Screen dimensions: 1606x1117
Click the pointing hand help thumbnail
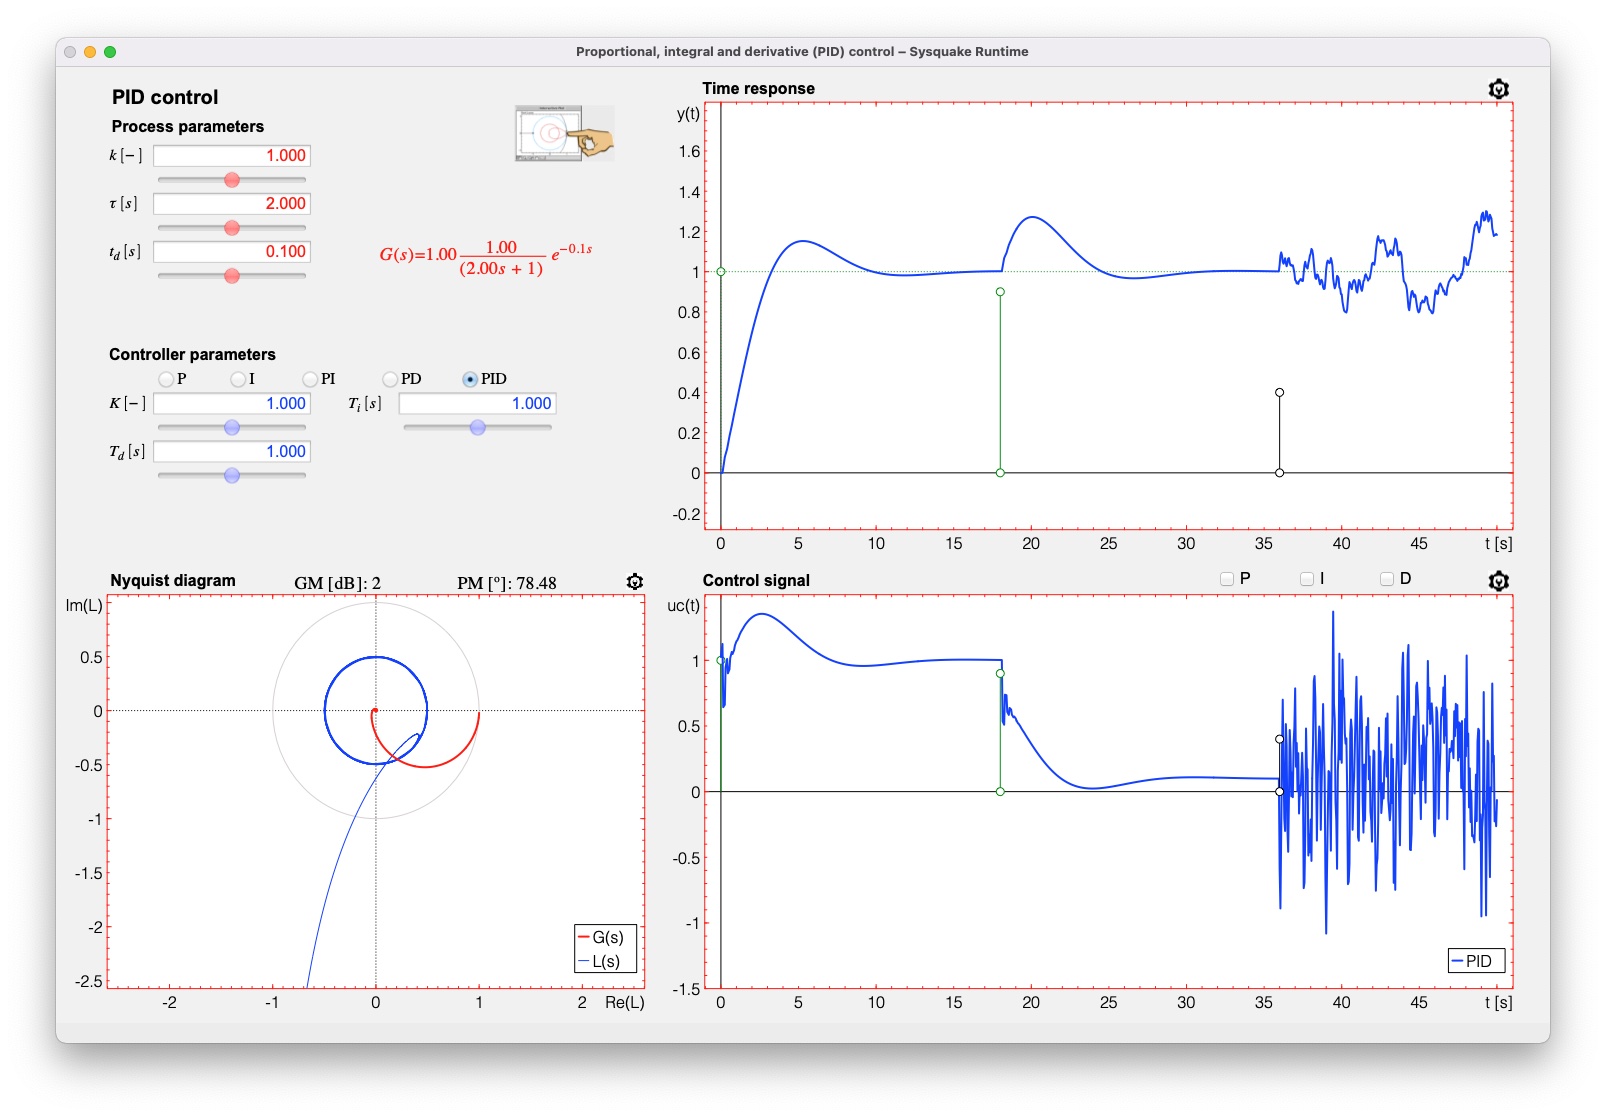564,134
